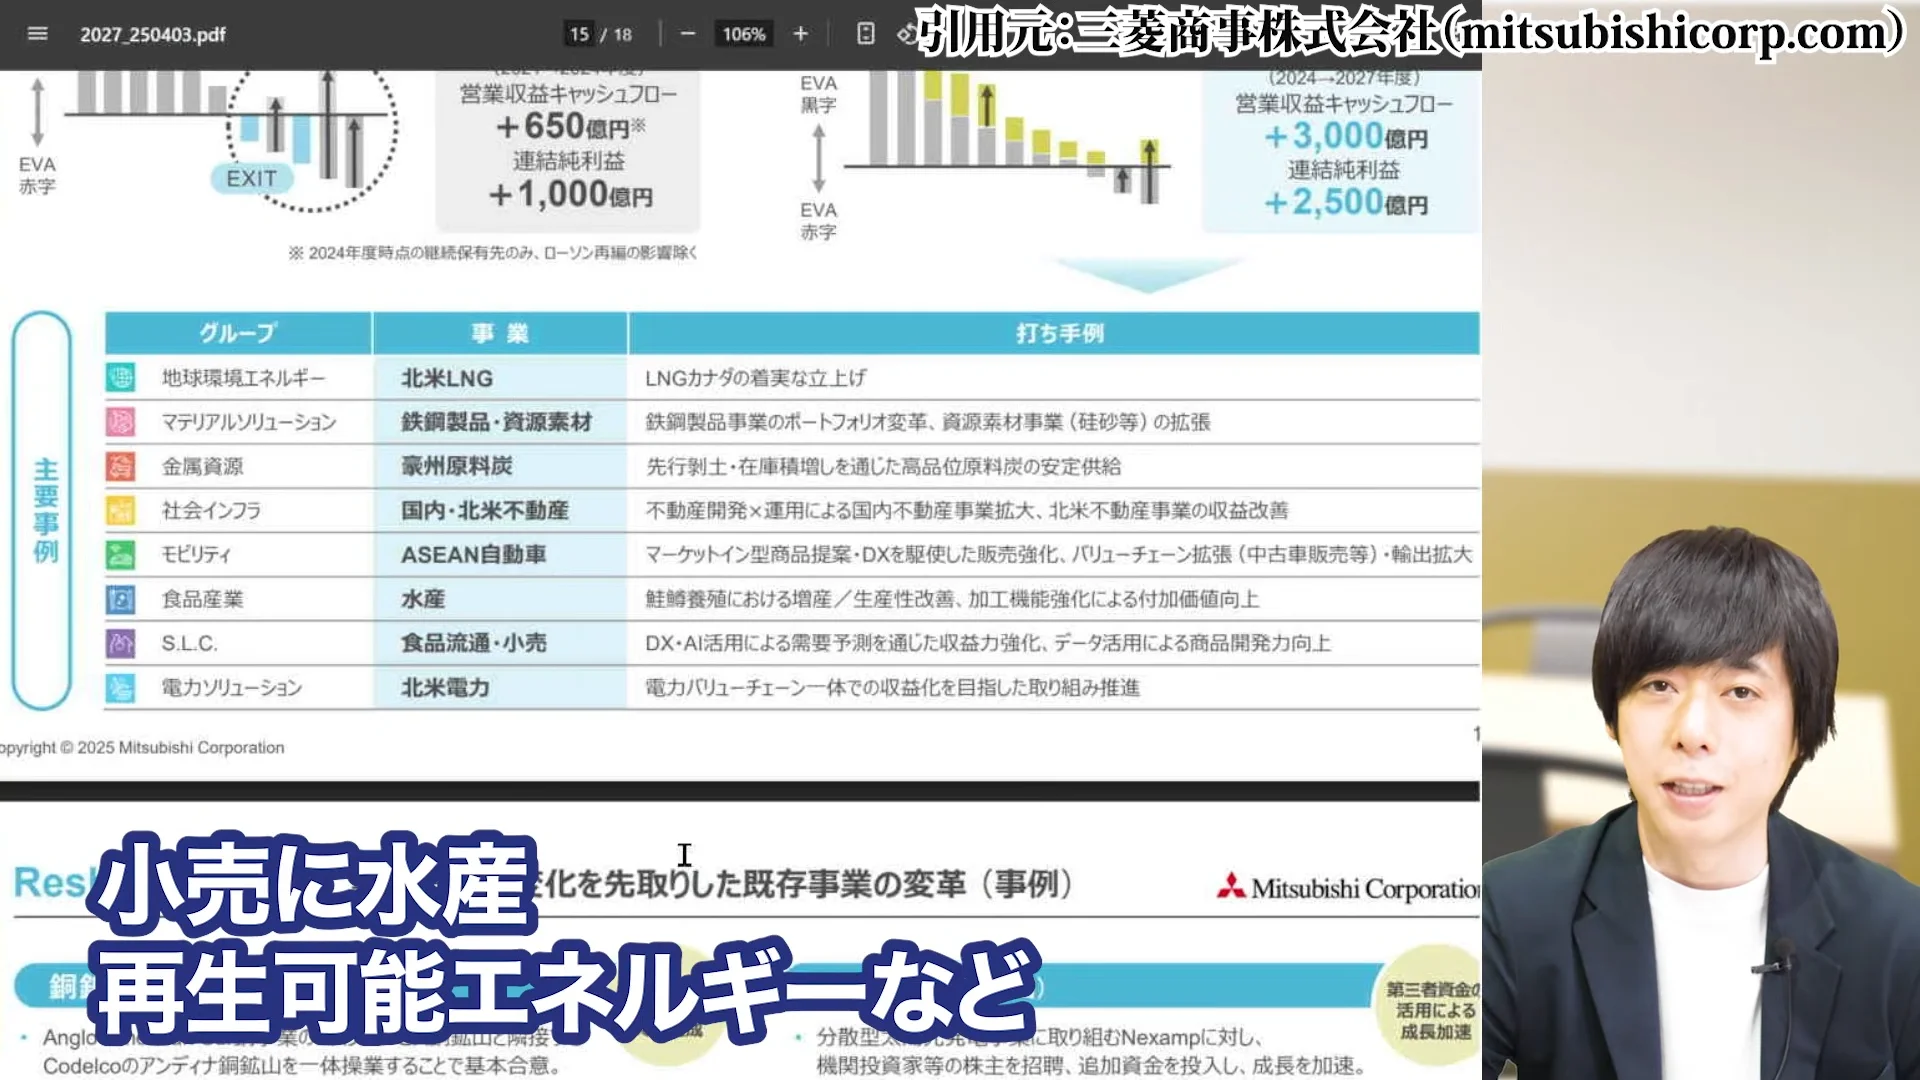The height and width of the screenshot is (1080, 1920).
Task: Click the 社会インフラ group name
Action: click(x=212, y=511)
